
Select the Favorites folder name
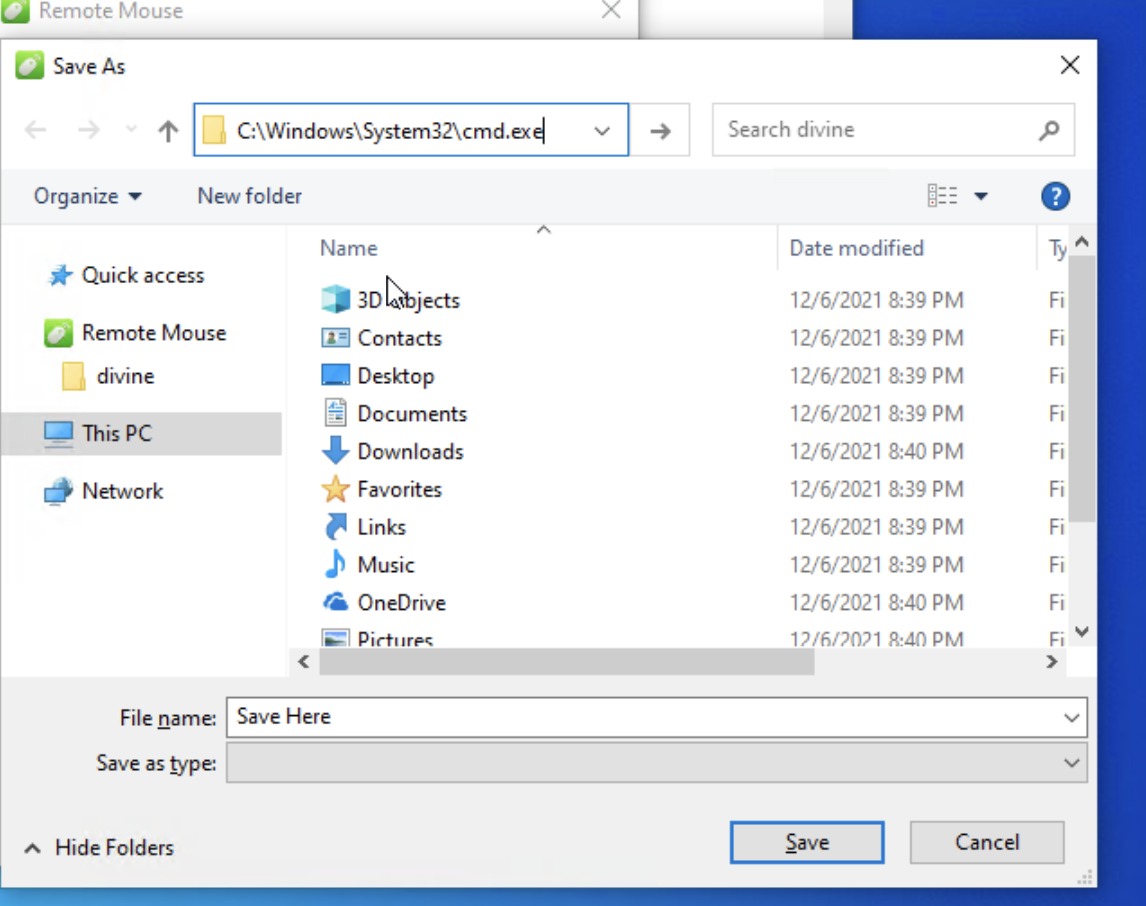click(400, 490)
